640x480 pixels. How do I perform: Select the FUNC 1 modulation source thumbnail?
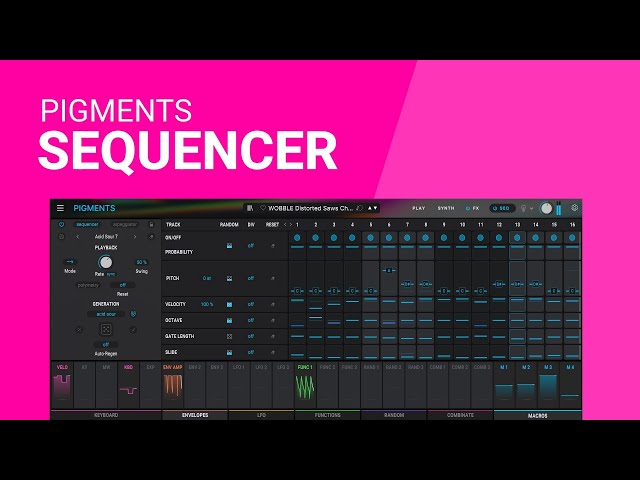point(305,386)
